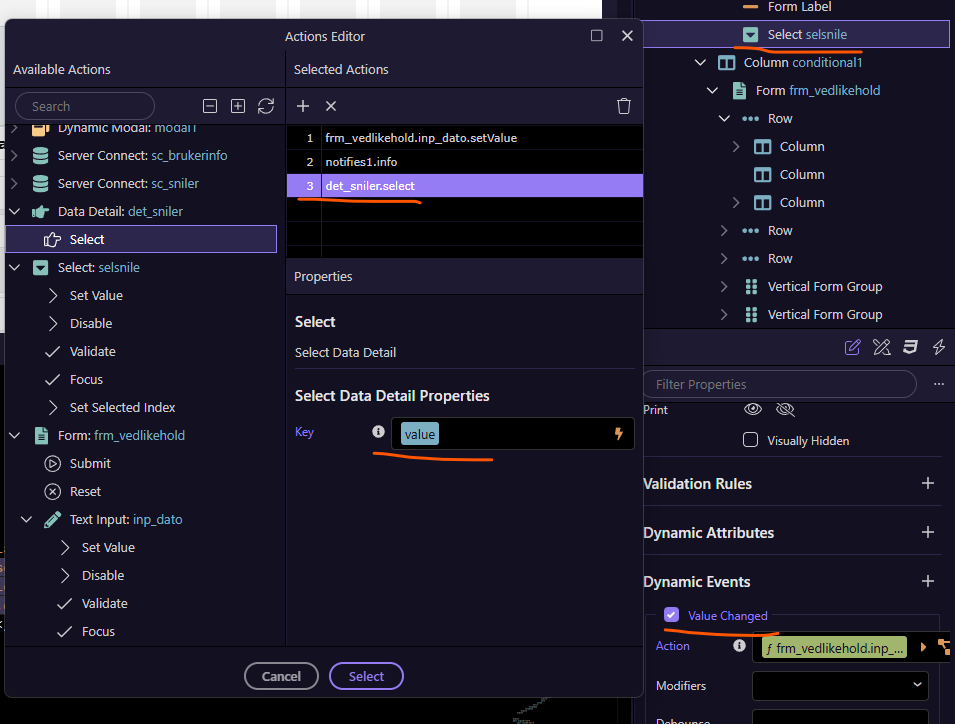Image resolution: width=955 pixels, height=724 pixels.
Task: Open filter properties more options menu
Action: pyautogui.click(x=939, y=384)
